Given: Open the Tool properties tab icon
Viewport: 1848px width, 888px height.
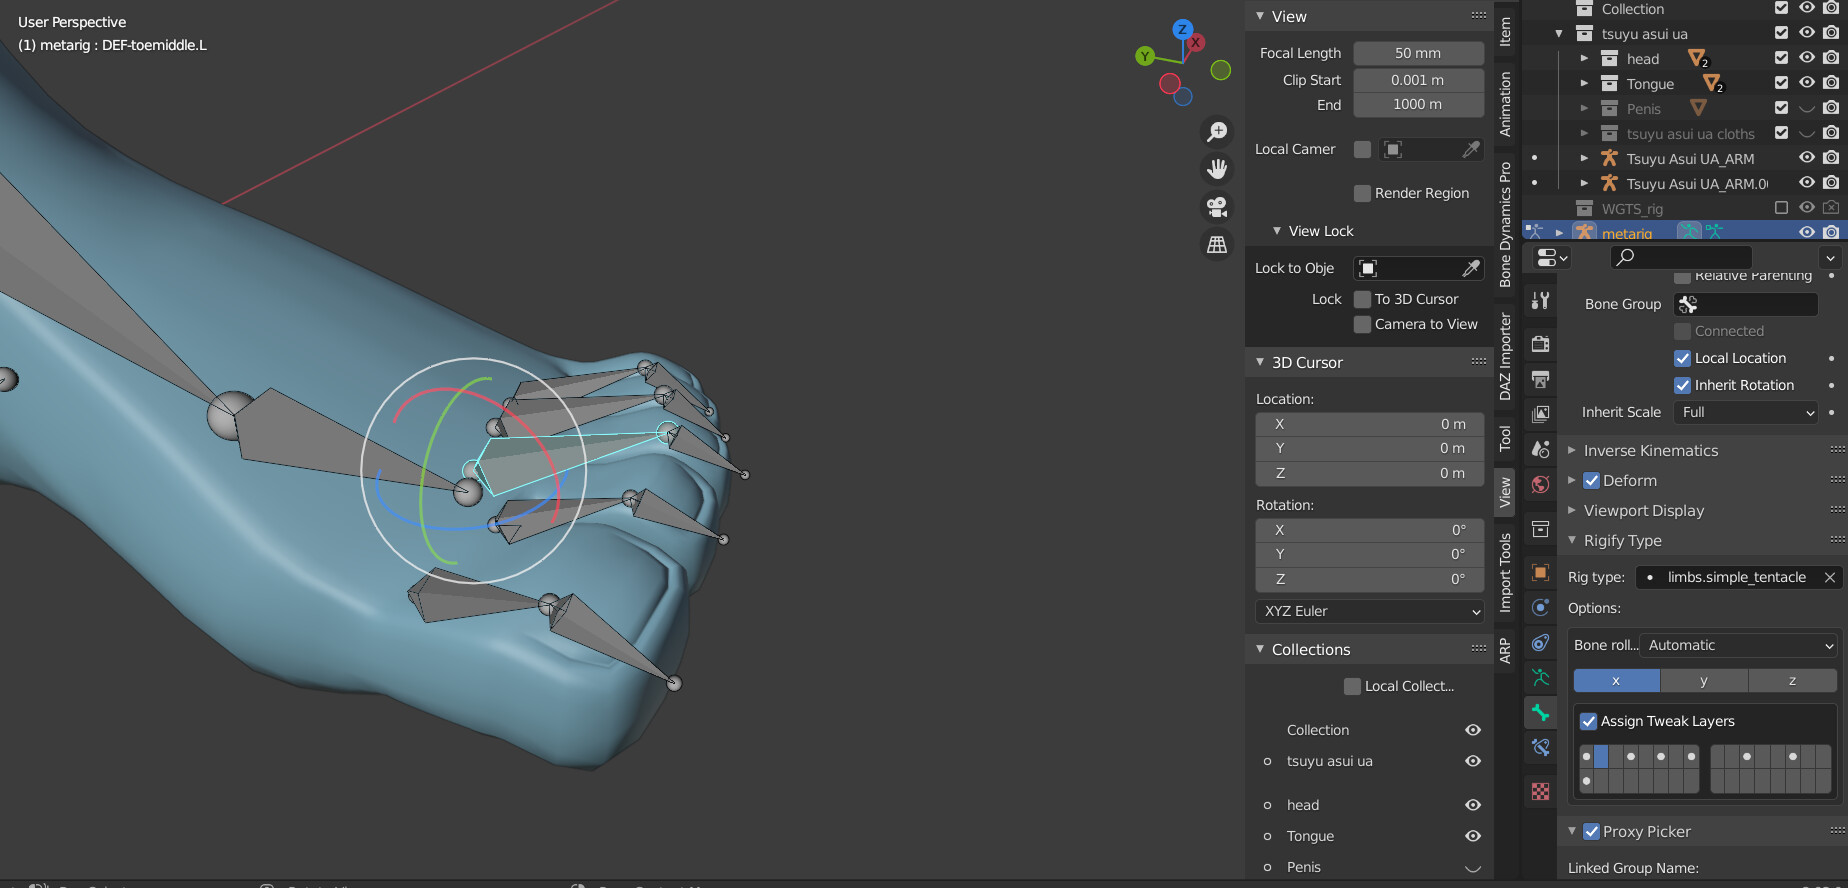Looking at the screenshot, I should [1541, 300].
